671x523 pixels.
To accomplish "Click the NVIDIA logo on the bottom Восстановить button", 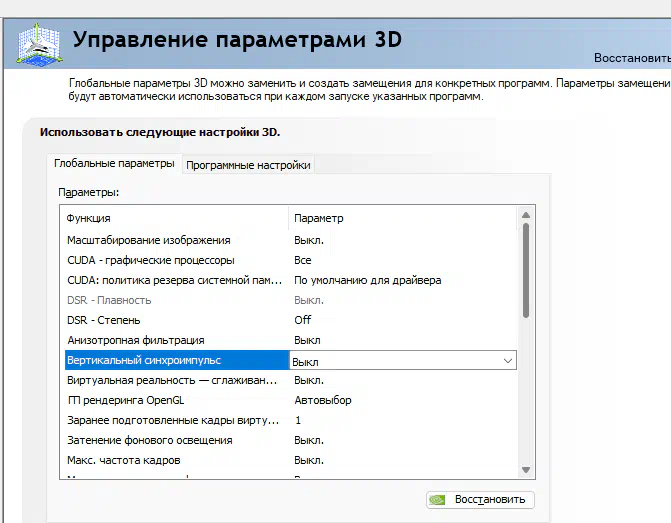I will [x=438, y=499].
